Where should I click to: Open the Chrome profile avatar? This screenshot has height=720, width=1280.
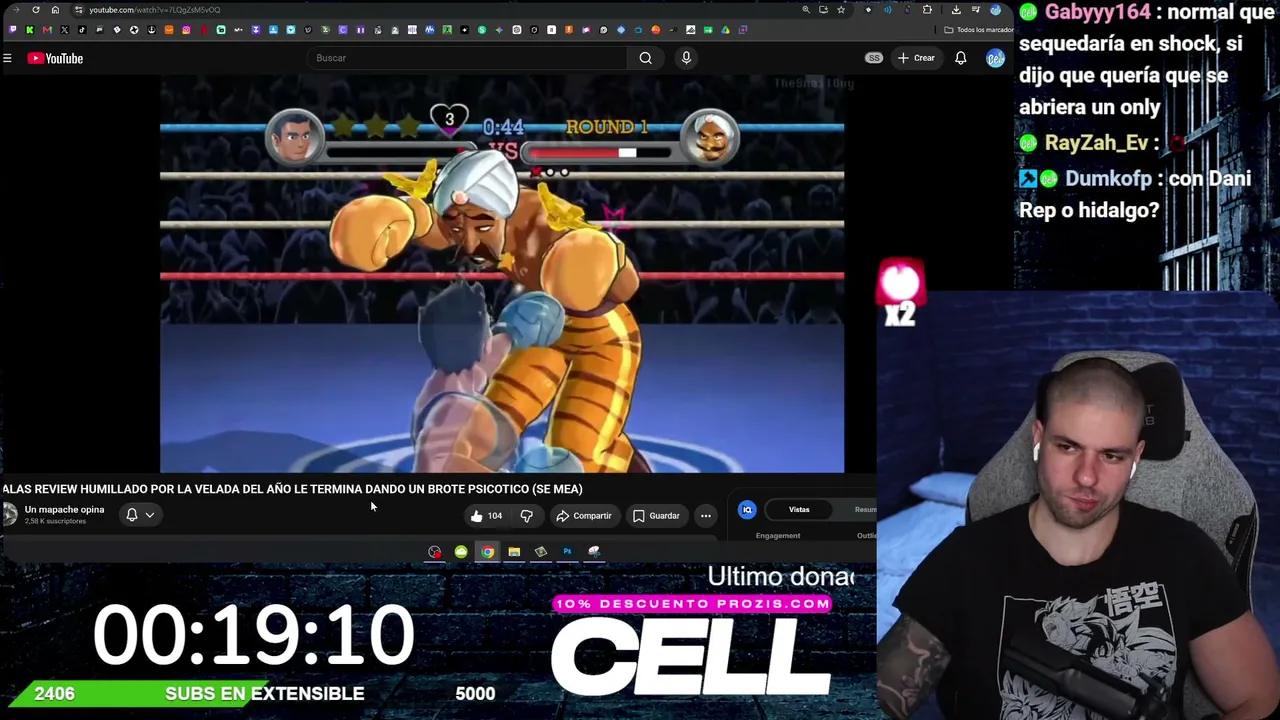point(995,10)
